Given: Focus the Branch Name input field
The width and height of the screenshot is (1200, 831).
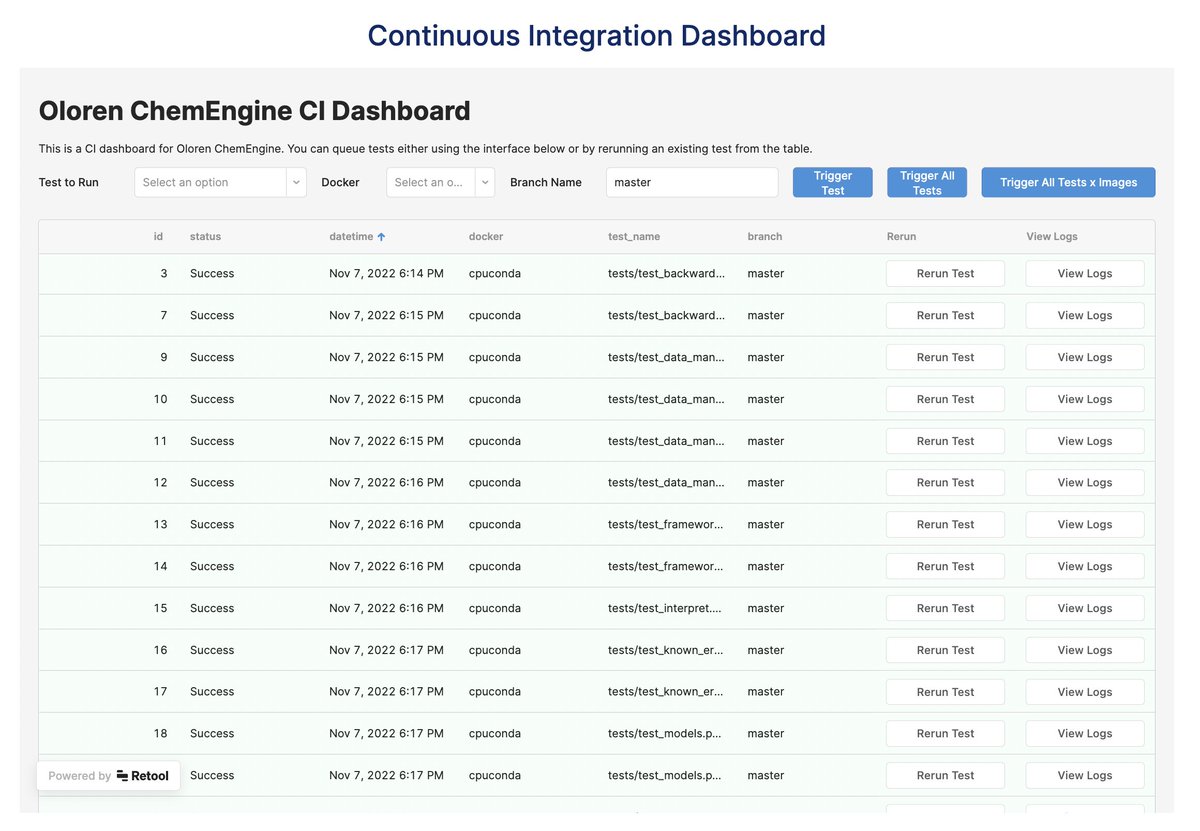Looking at the screenshot, I should [x=692, y=182].
